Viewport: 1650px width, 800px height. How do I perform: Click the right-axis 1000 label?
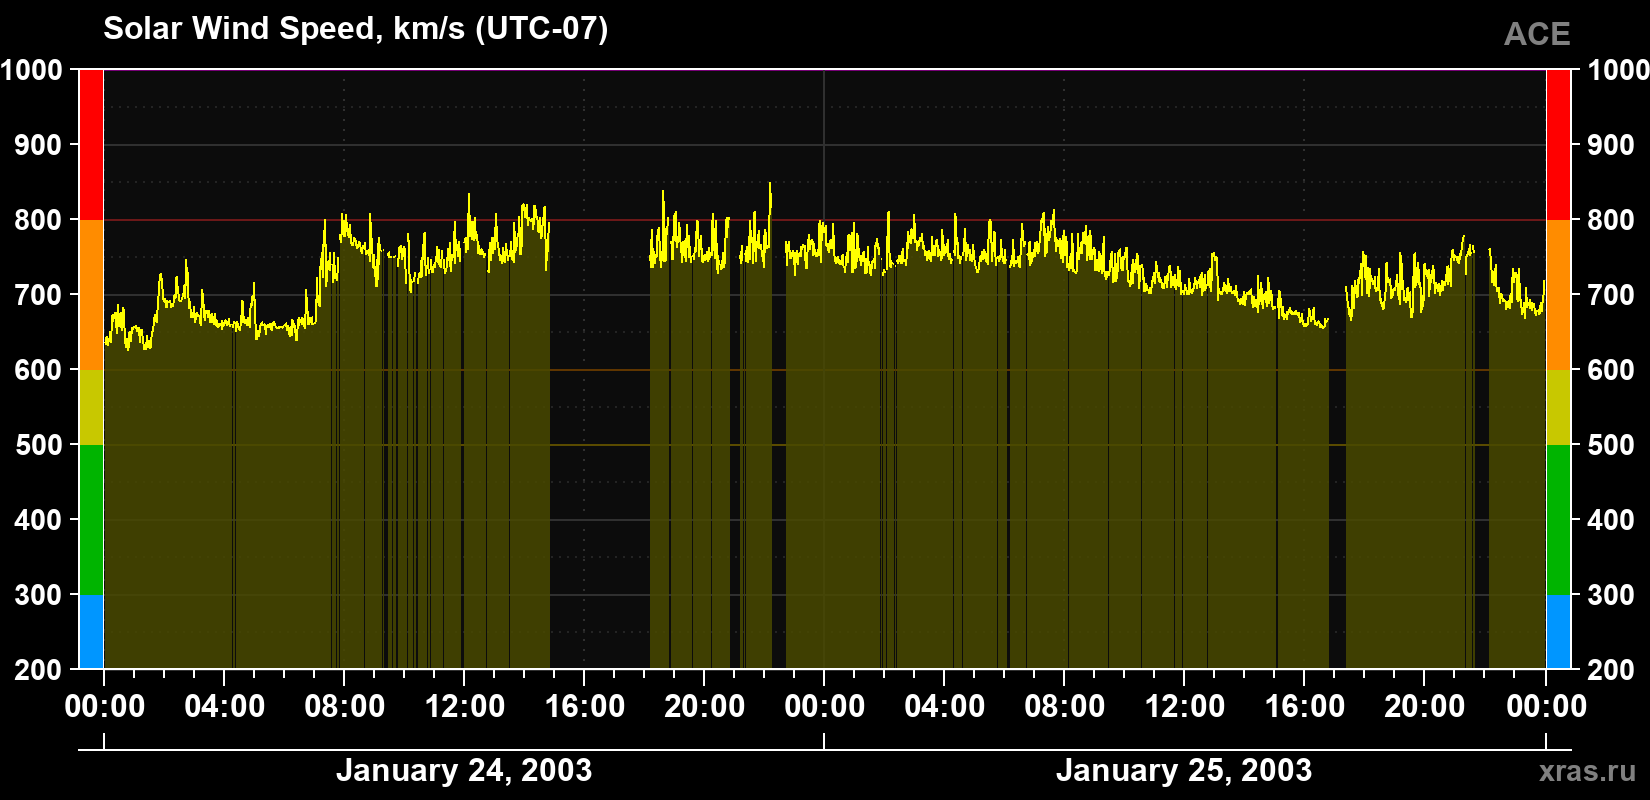(1618, 70)
